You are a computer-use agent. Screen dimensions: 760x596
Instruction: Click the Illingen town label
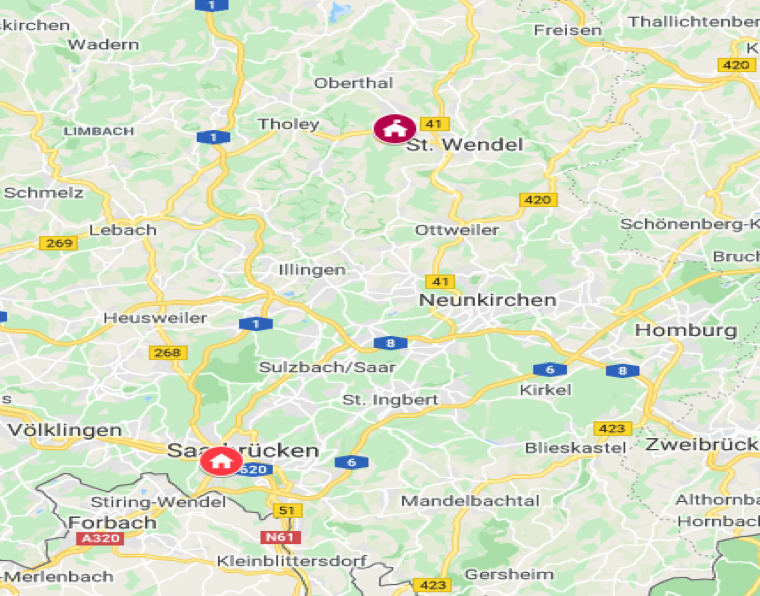312,270
